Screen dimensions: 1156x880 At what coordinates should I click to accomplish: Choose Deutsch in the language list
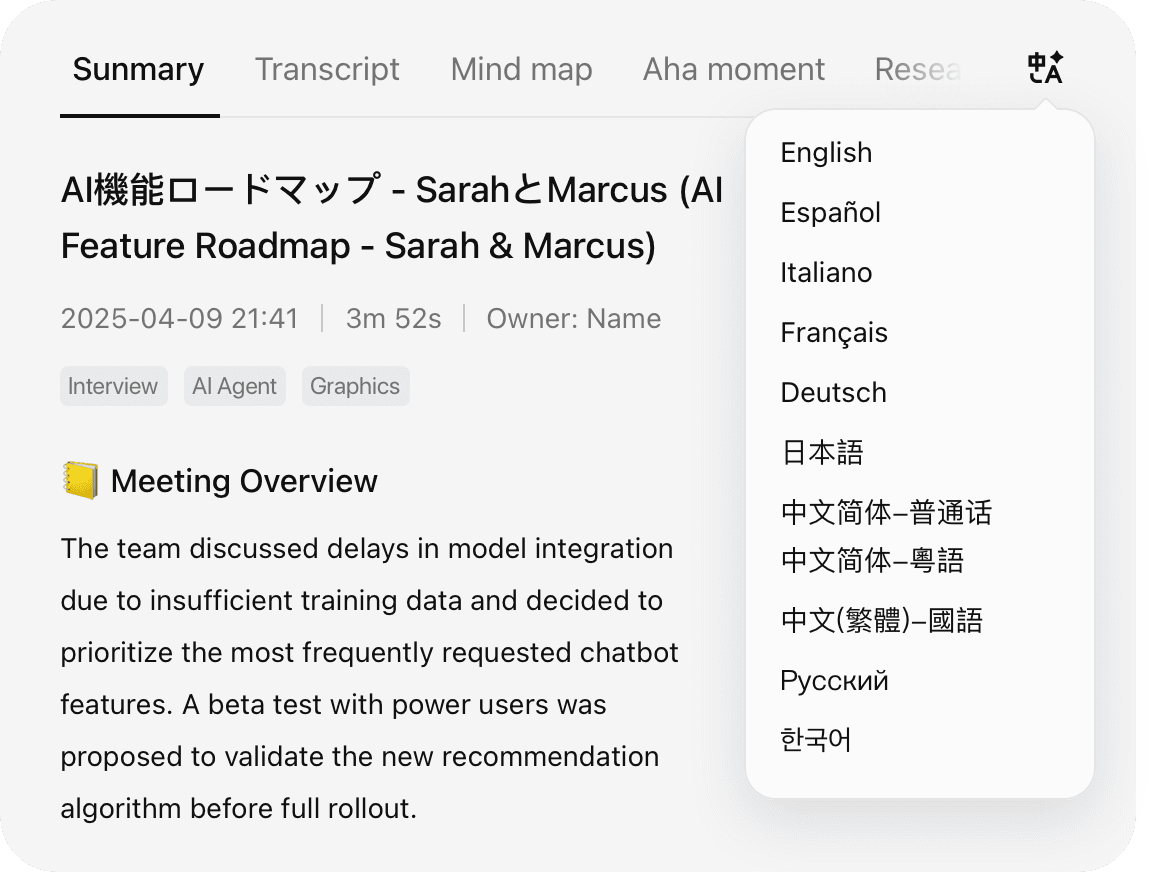[833, 393]
